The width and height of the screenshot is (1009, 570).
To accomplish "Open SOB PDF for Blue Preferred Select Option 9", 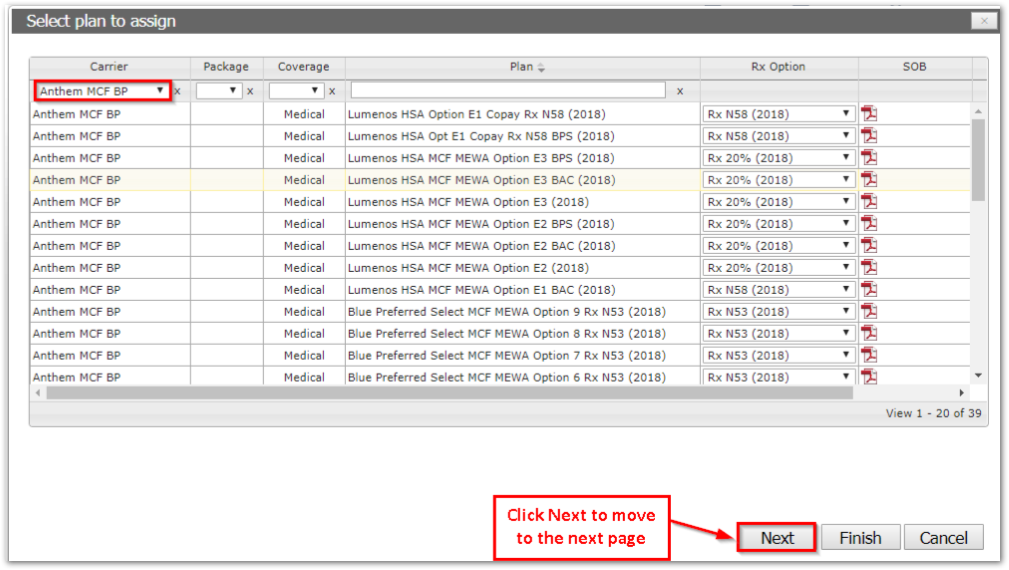I will 869,311.
